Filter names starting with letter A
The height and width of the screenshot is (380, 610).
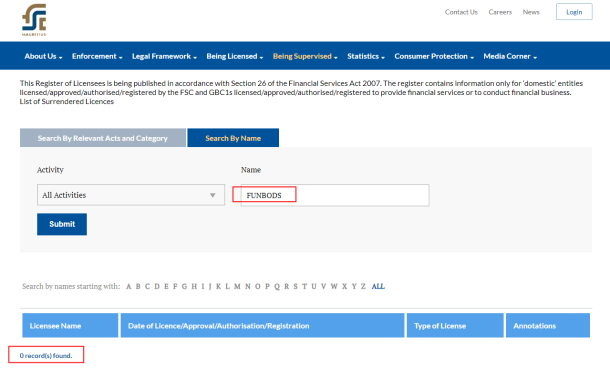click(x=128, y=287)
